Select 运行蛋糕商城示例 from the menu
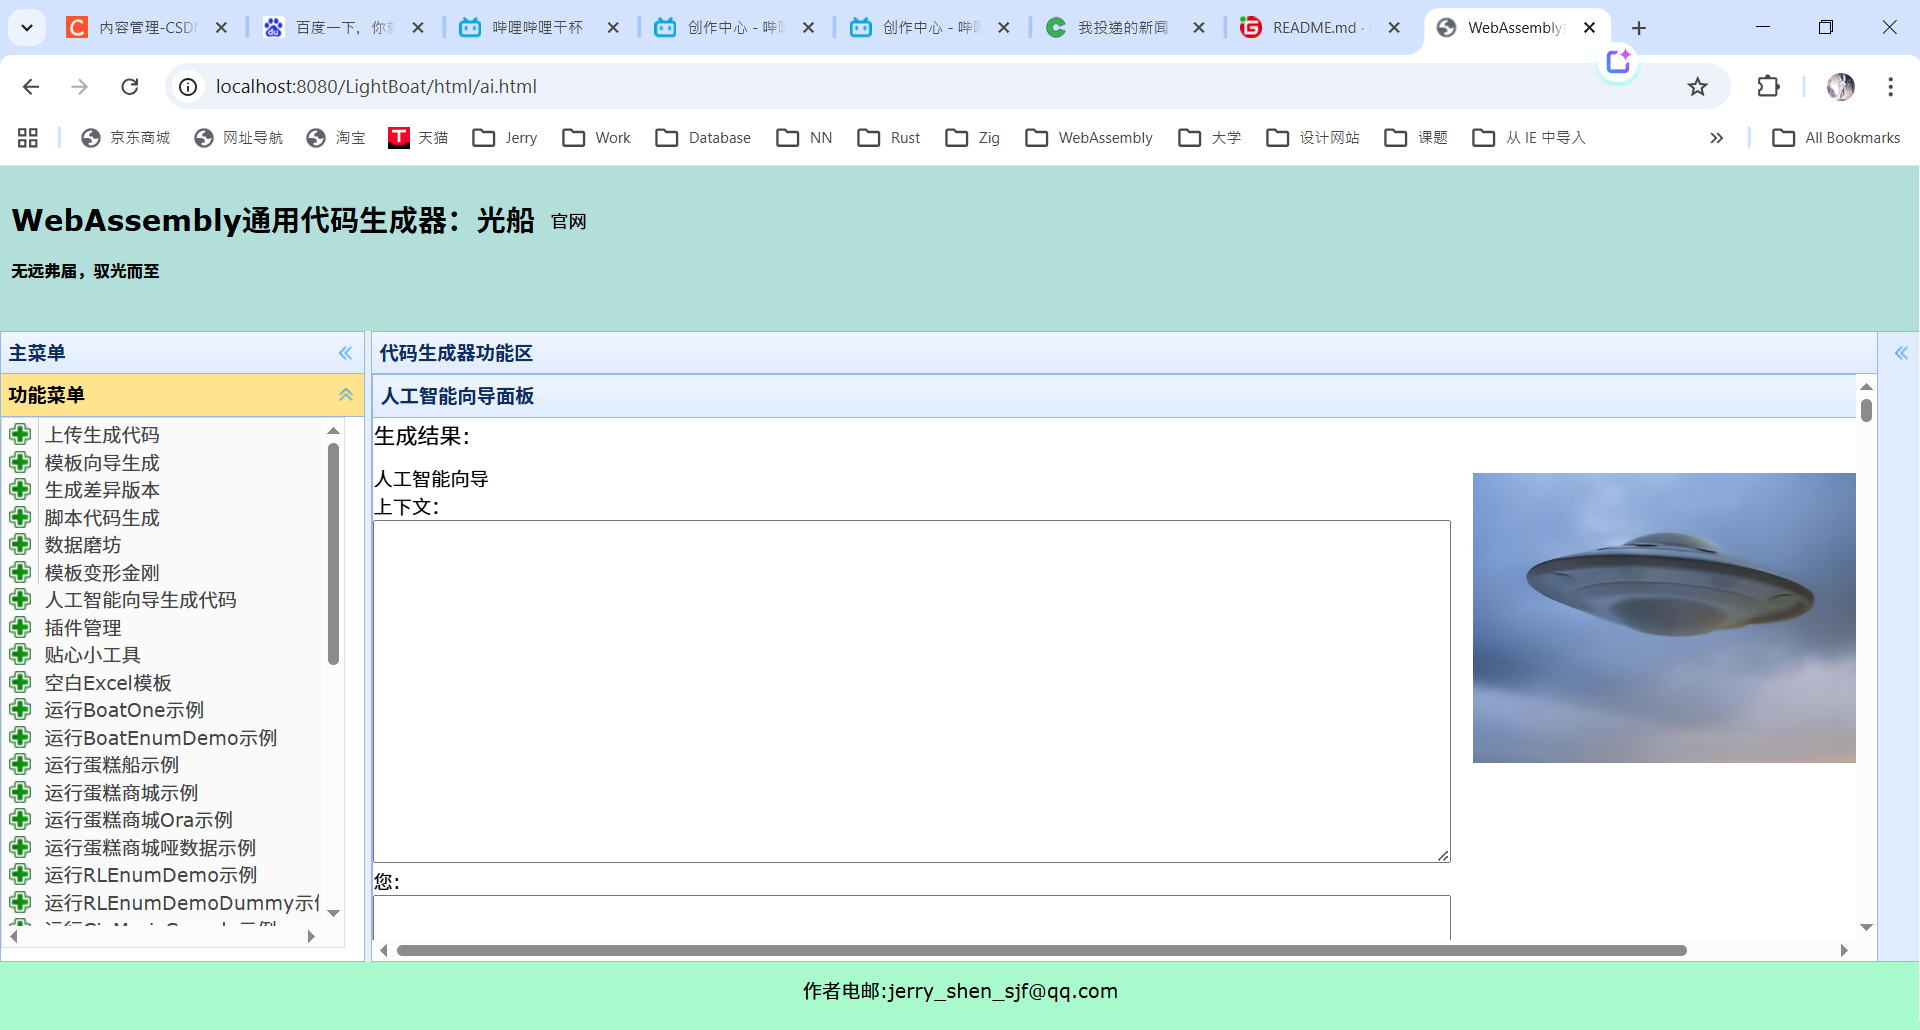Screen dimensions: 1920x1030 tap(121, 792)
